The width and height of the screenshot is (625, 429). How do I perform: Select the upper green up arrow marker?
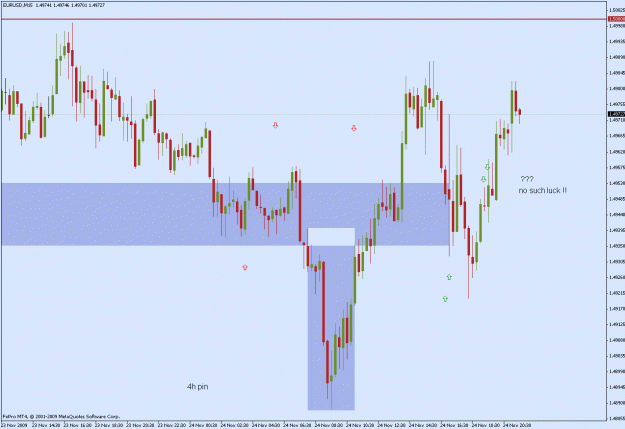click(449, 277)
